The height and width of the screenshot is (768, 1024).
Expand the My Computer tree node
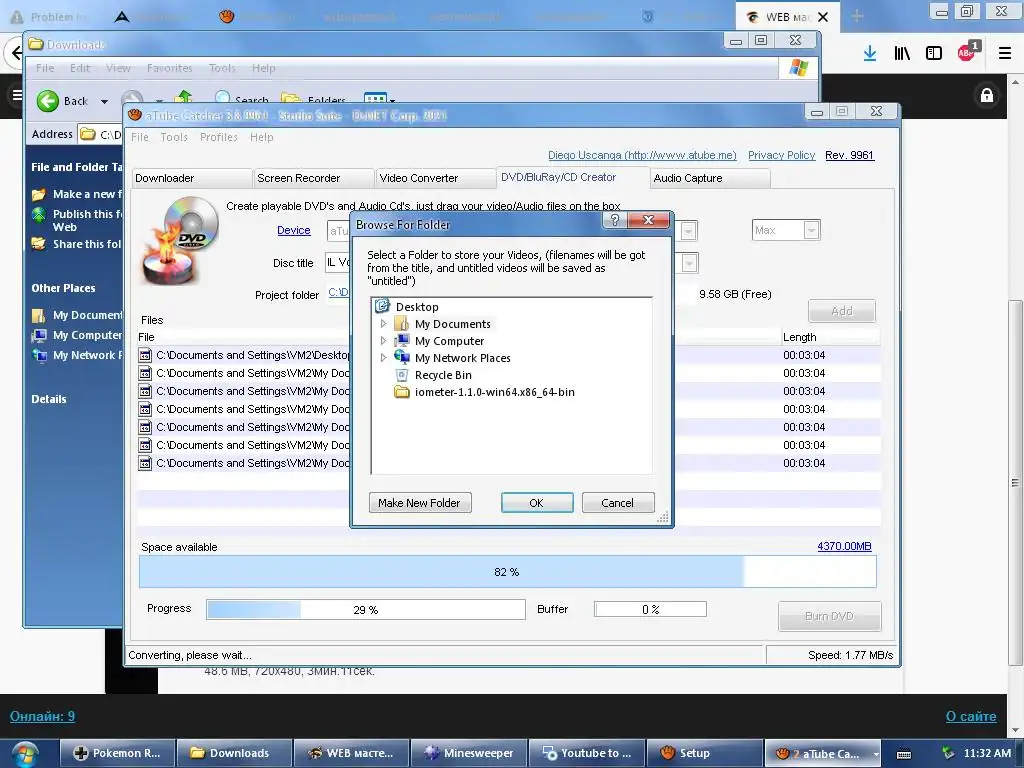(383, 340)
